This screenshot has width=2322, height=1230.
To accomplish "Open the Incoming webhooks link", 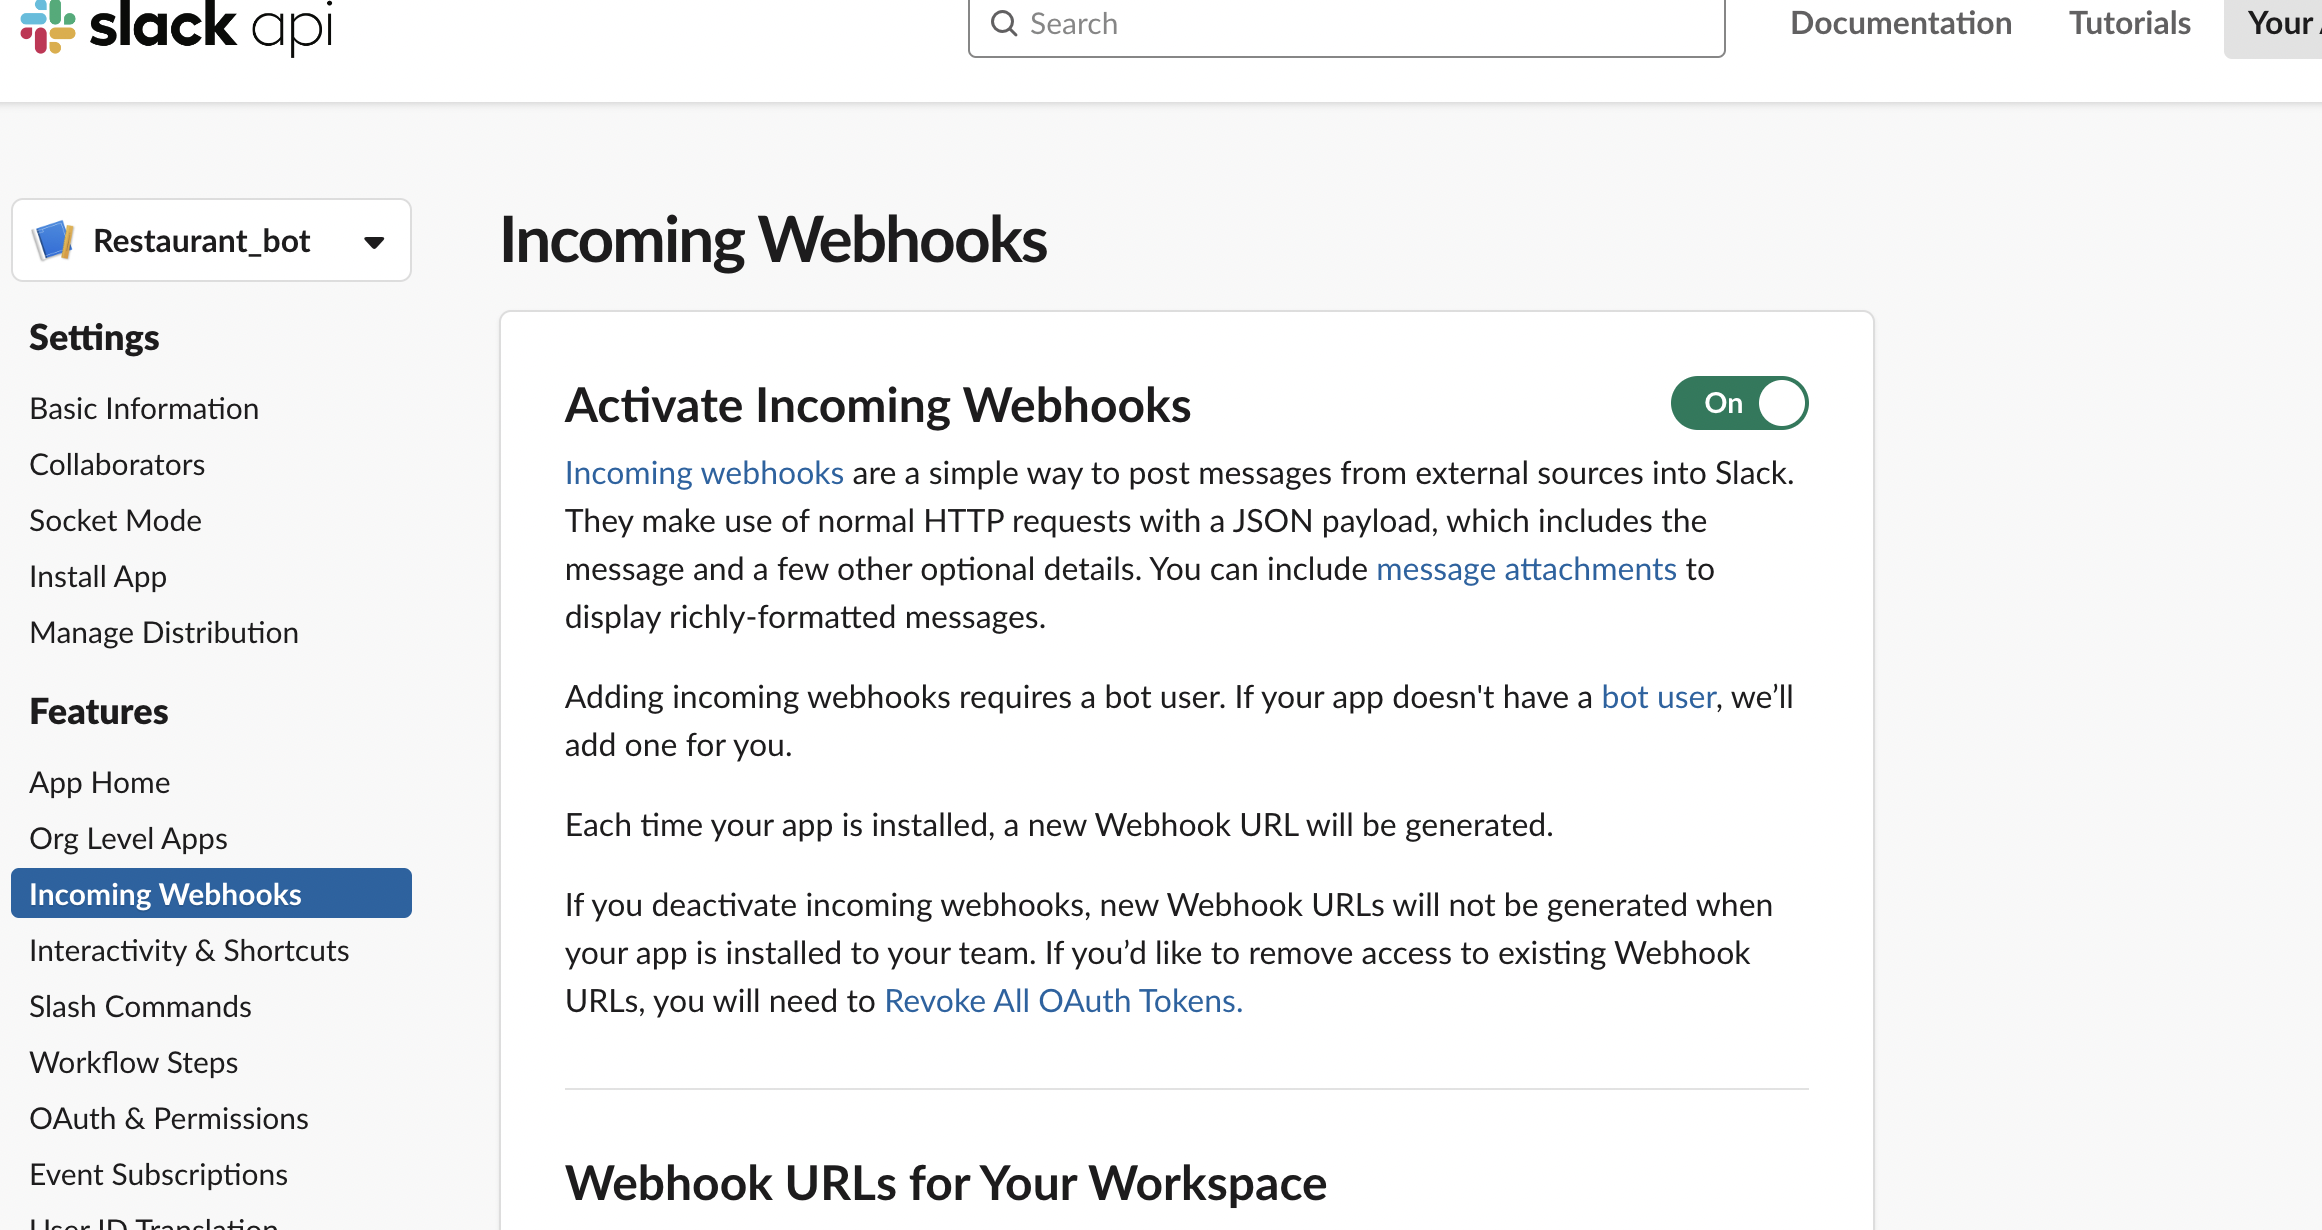I will [704, 472].
